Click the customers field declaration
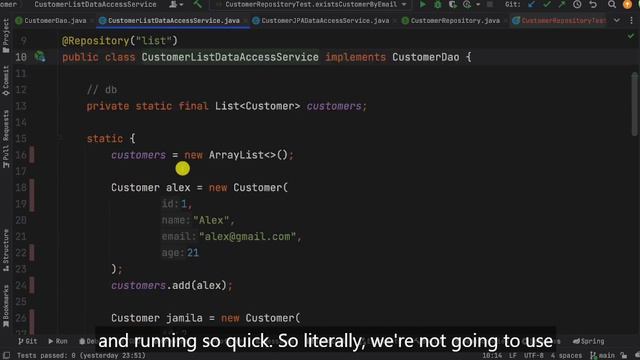Viewport: 640px width, 360px height. pos(334,106)
